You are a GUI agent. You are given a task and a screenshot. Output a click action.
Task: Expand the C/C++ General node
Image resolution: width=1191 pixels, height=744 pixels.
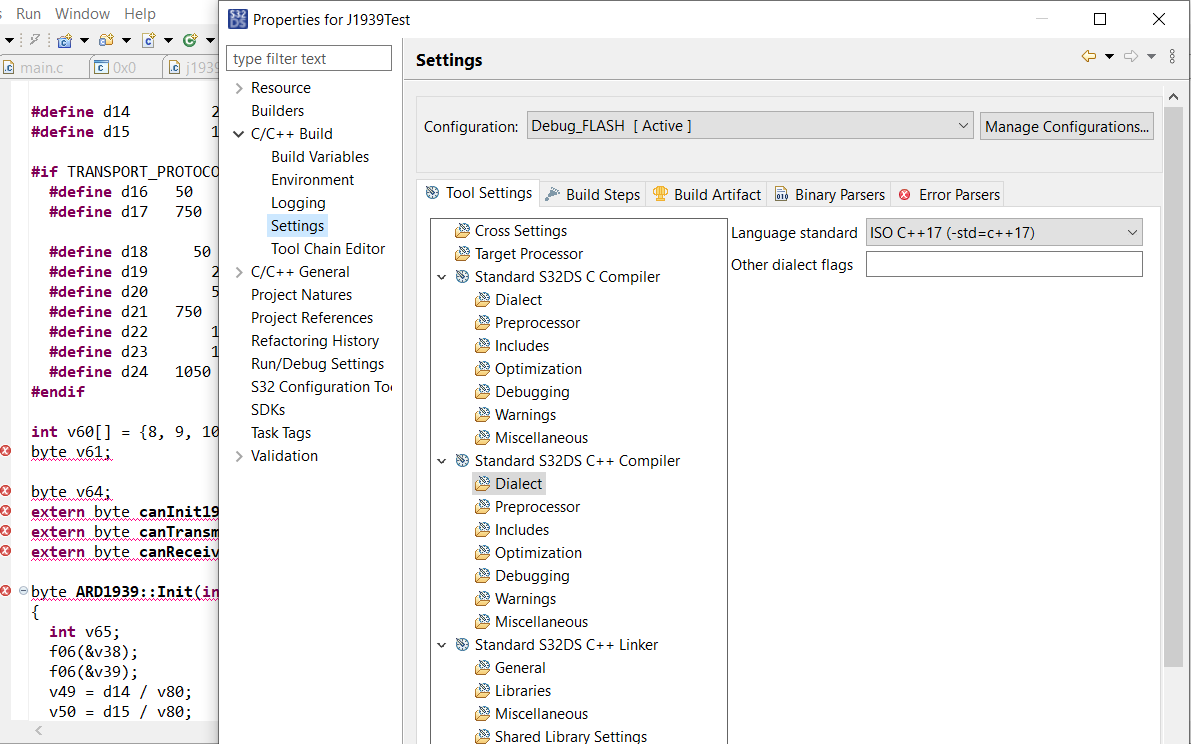pos(239,272)
